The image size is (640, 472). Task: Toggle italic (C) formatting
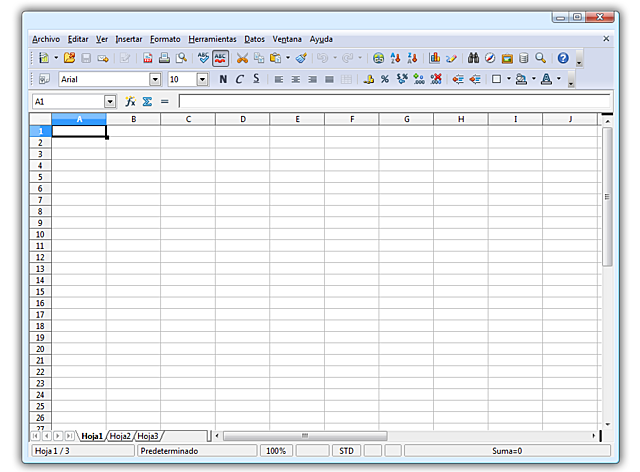point(240,79)
